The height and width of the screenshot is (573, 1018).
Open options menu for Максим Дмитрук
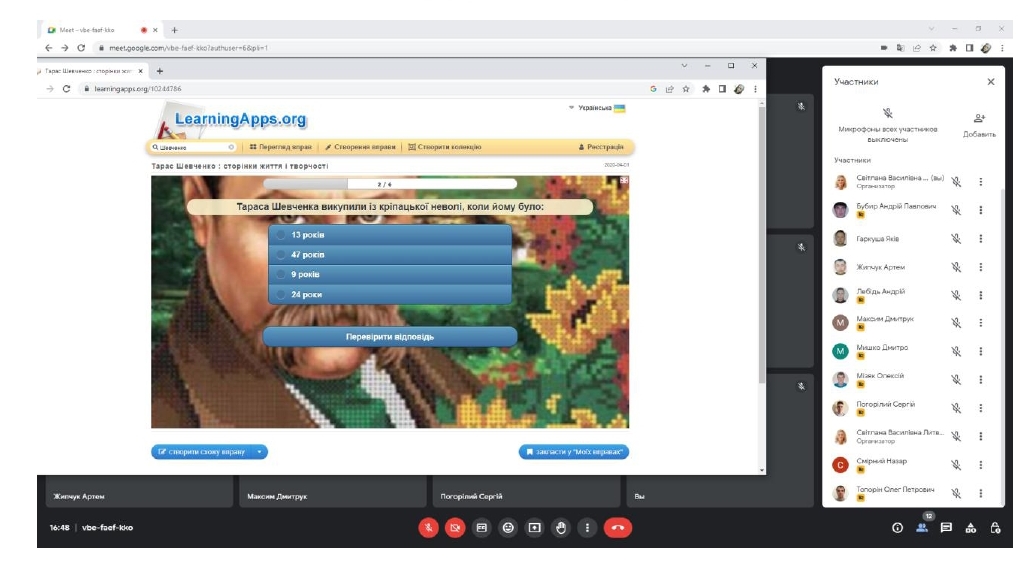tap(980, 323)
